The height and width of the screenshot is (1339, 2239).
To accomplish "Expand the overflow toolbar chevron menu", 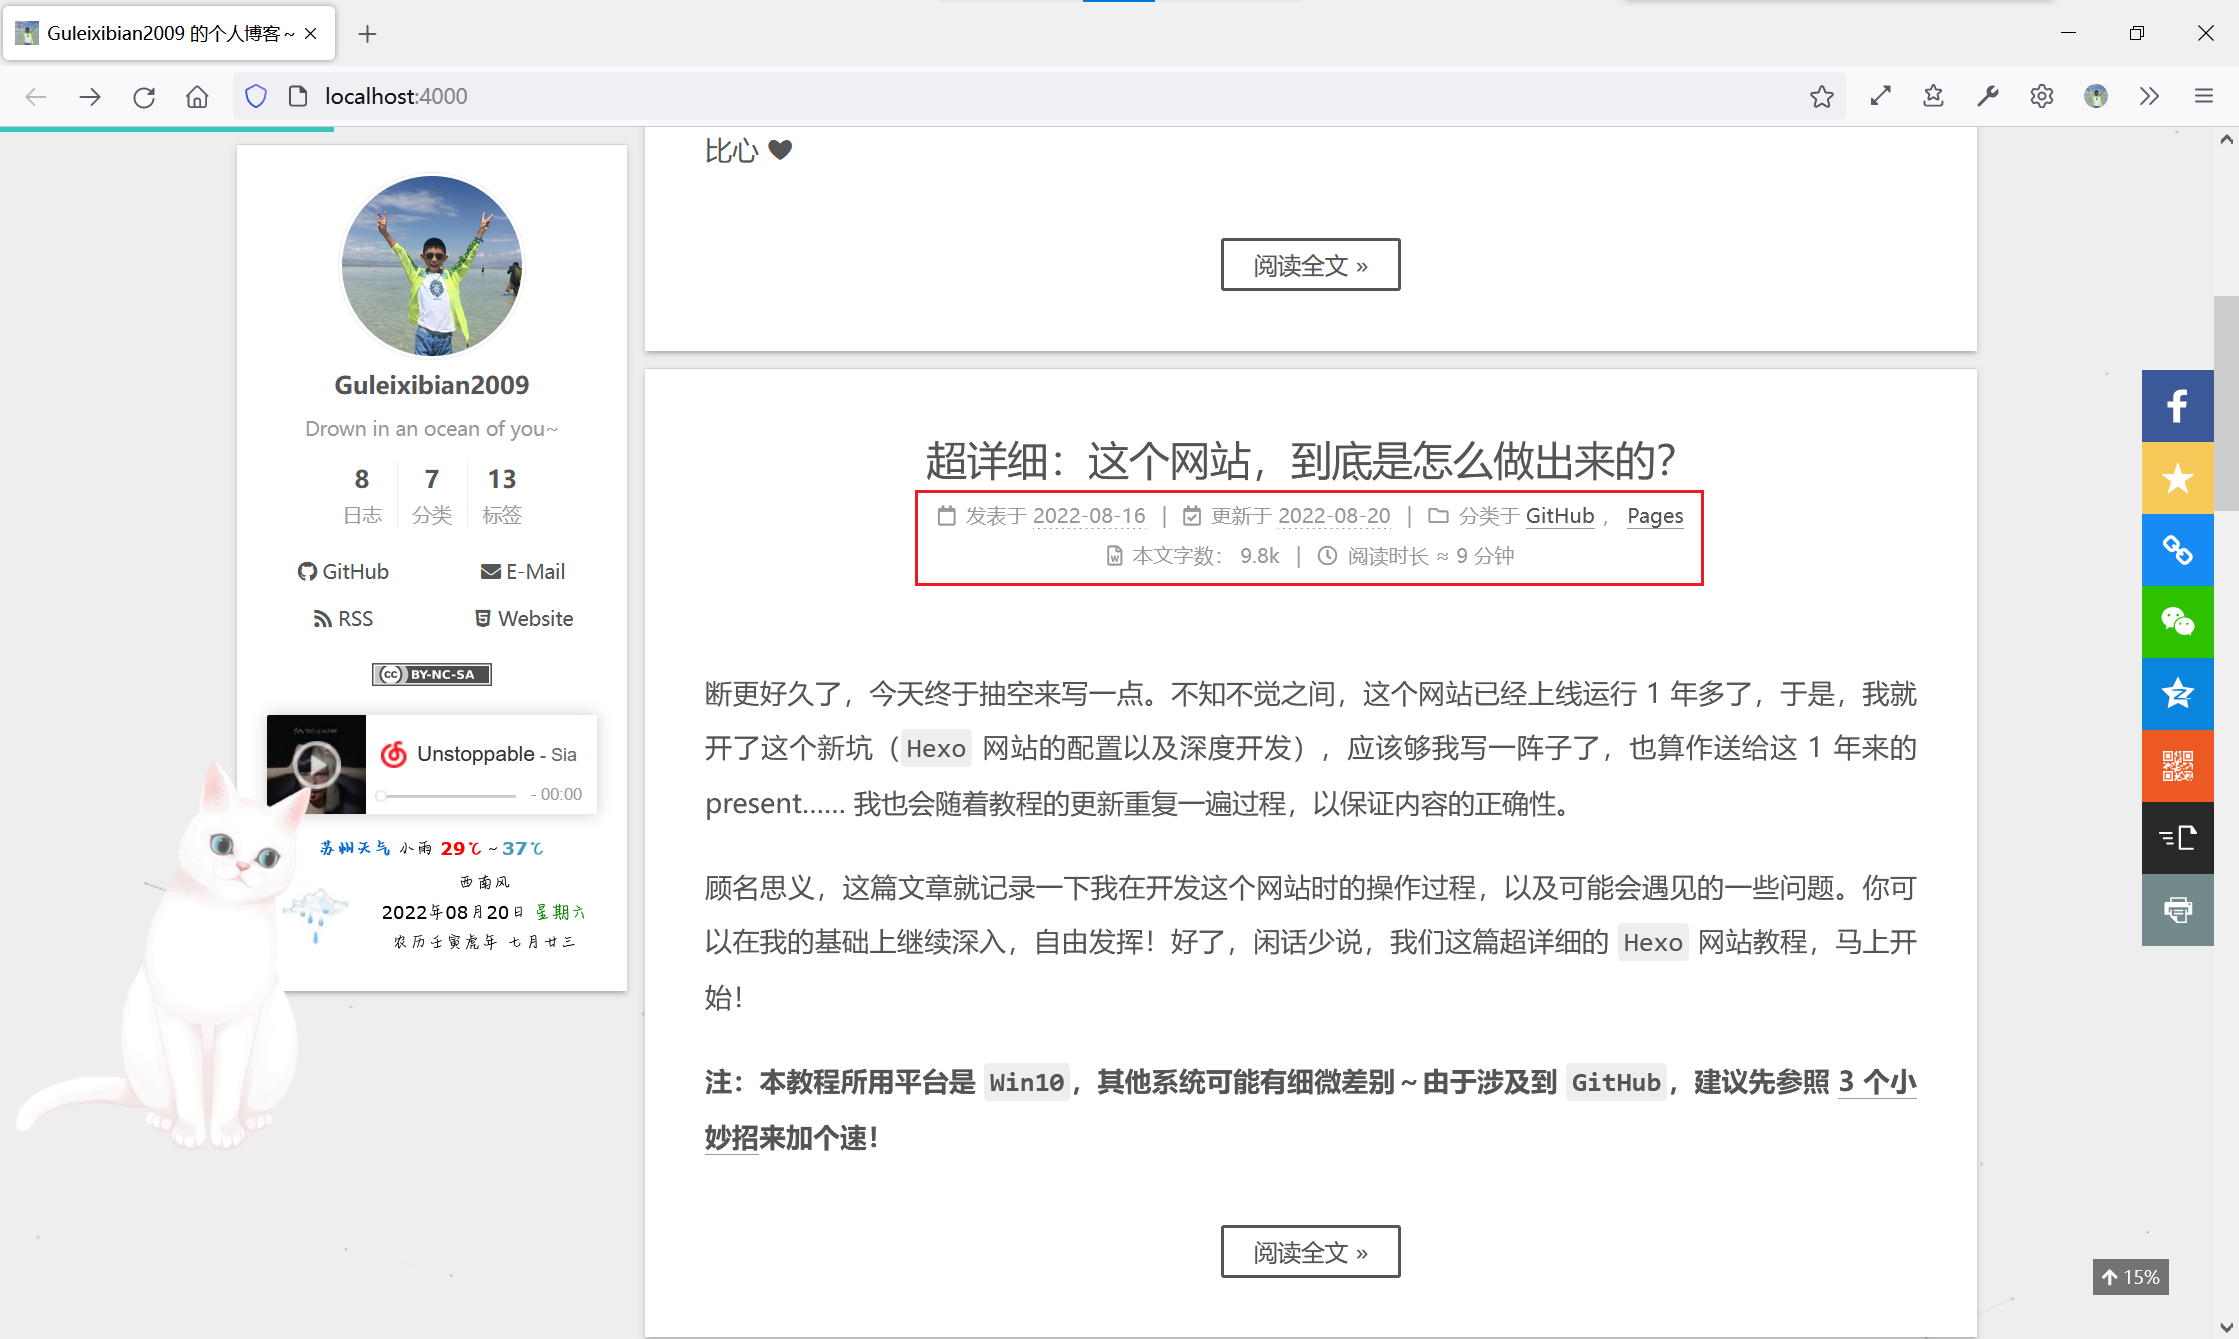I will coord(2149,96).
